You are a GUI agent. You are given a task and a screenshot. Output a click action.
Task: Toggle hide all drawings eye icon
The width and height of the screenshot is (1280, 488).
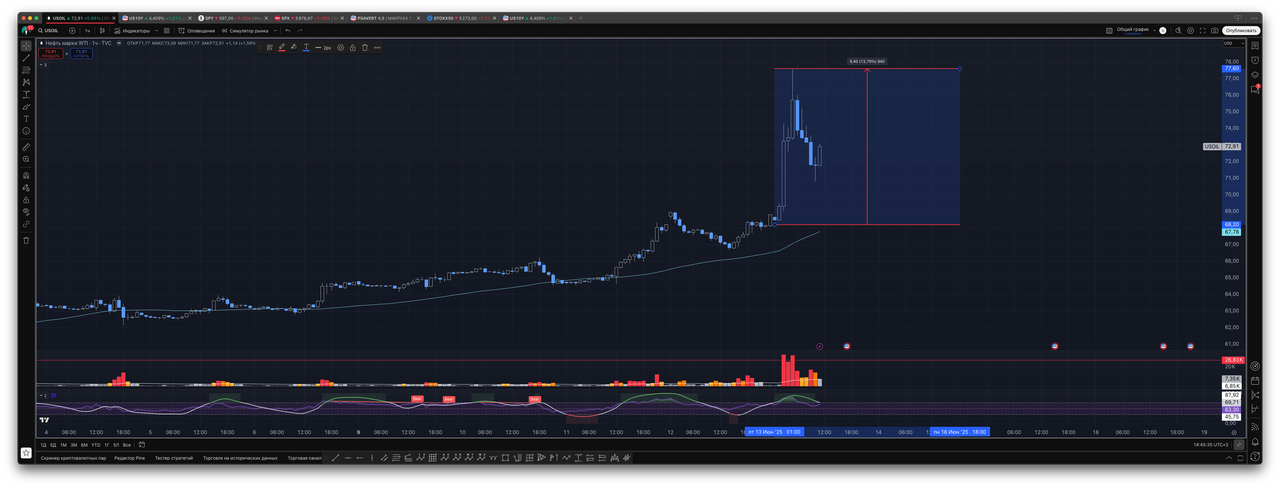[x=26, y=211]
